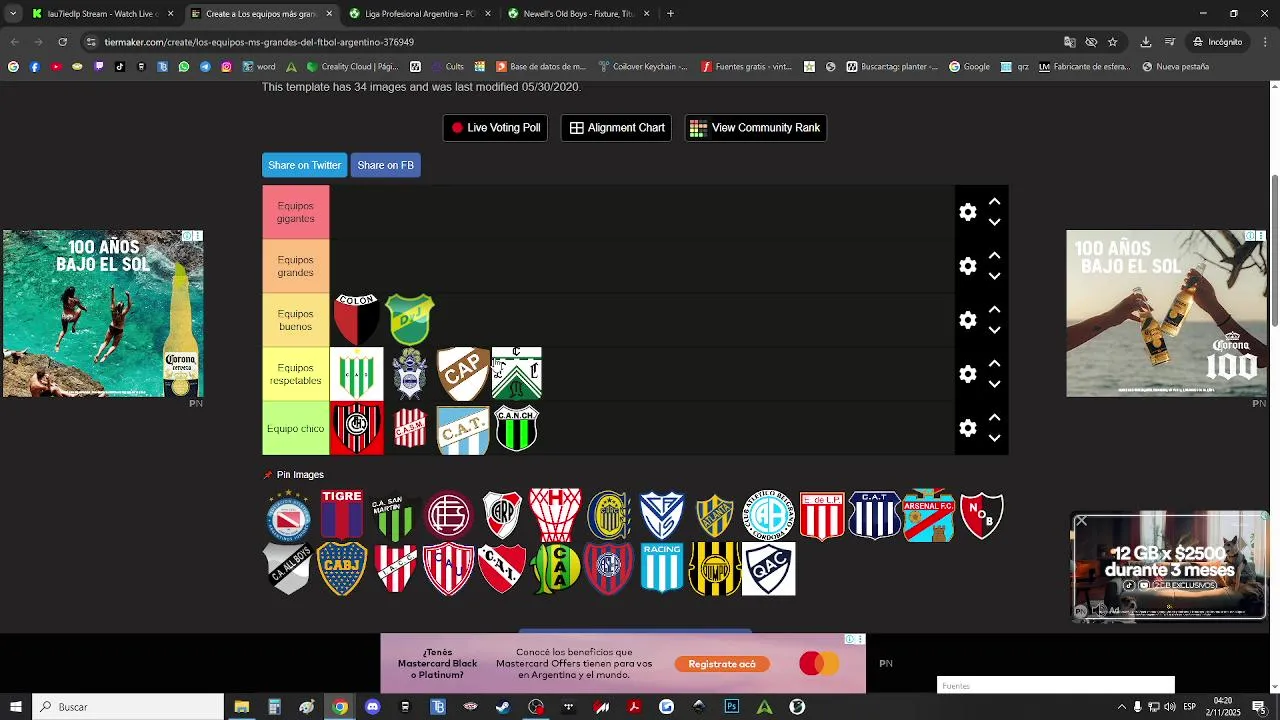Select the Vélez Sarsfield V crest

click(x=662, y=516)
